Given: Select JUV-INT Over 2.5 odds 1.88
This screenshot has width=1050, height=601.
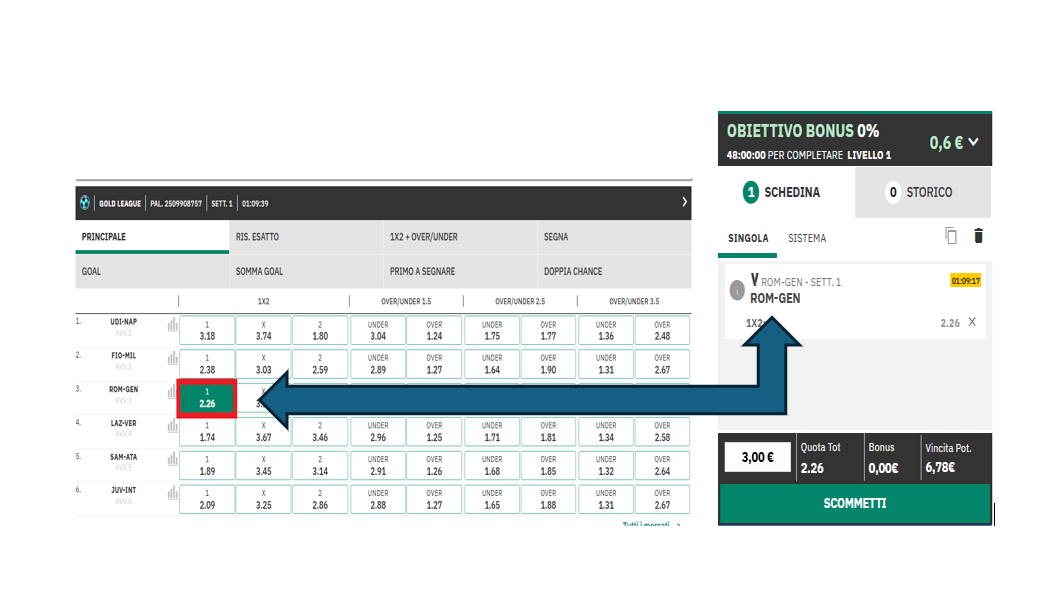Looking at the screenshot, I should (x=548, y=499).
